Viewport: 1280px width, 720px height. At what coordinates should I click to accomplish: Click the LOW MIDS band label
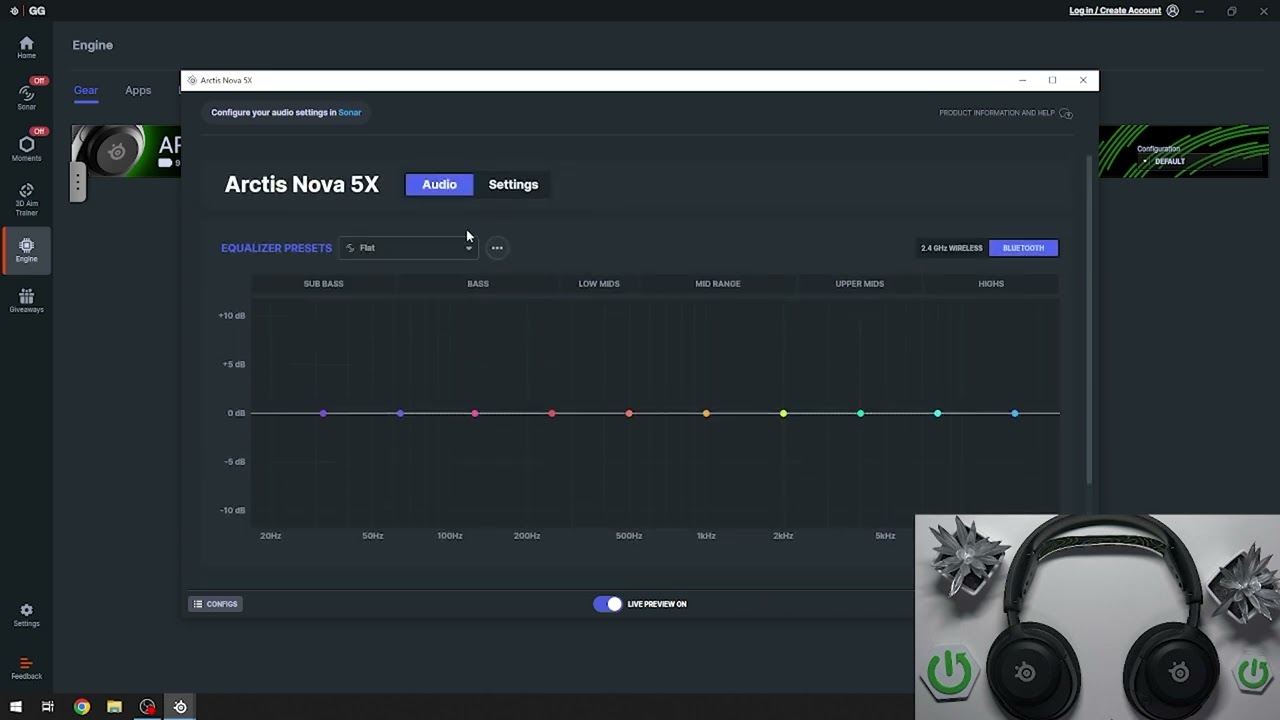[x=599, y=284]
